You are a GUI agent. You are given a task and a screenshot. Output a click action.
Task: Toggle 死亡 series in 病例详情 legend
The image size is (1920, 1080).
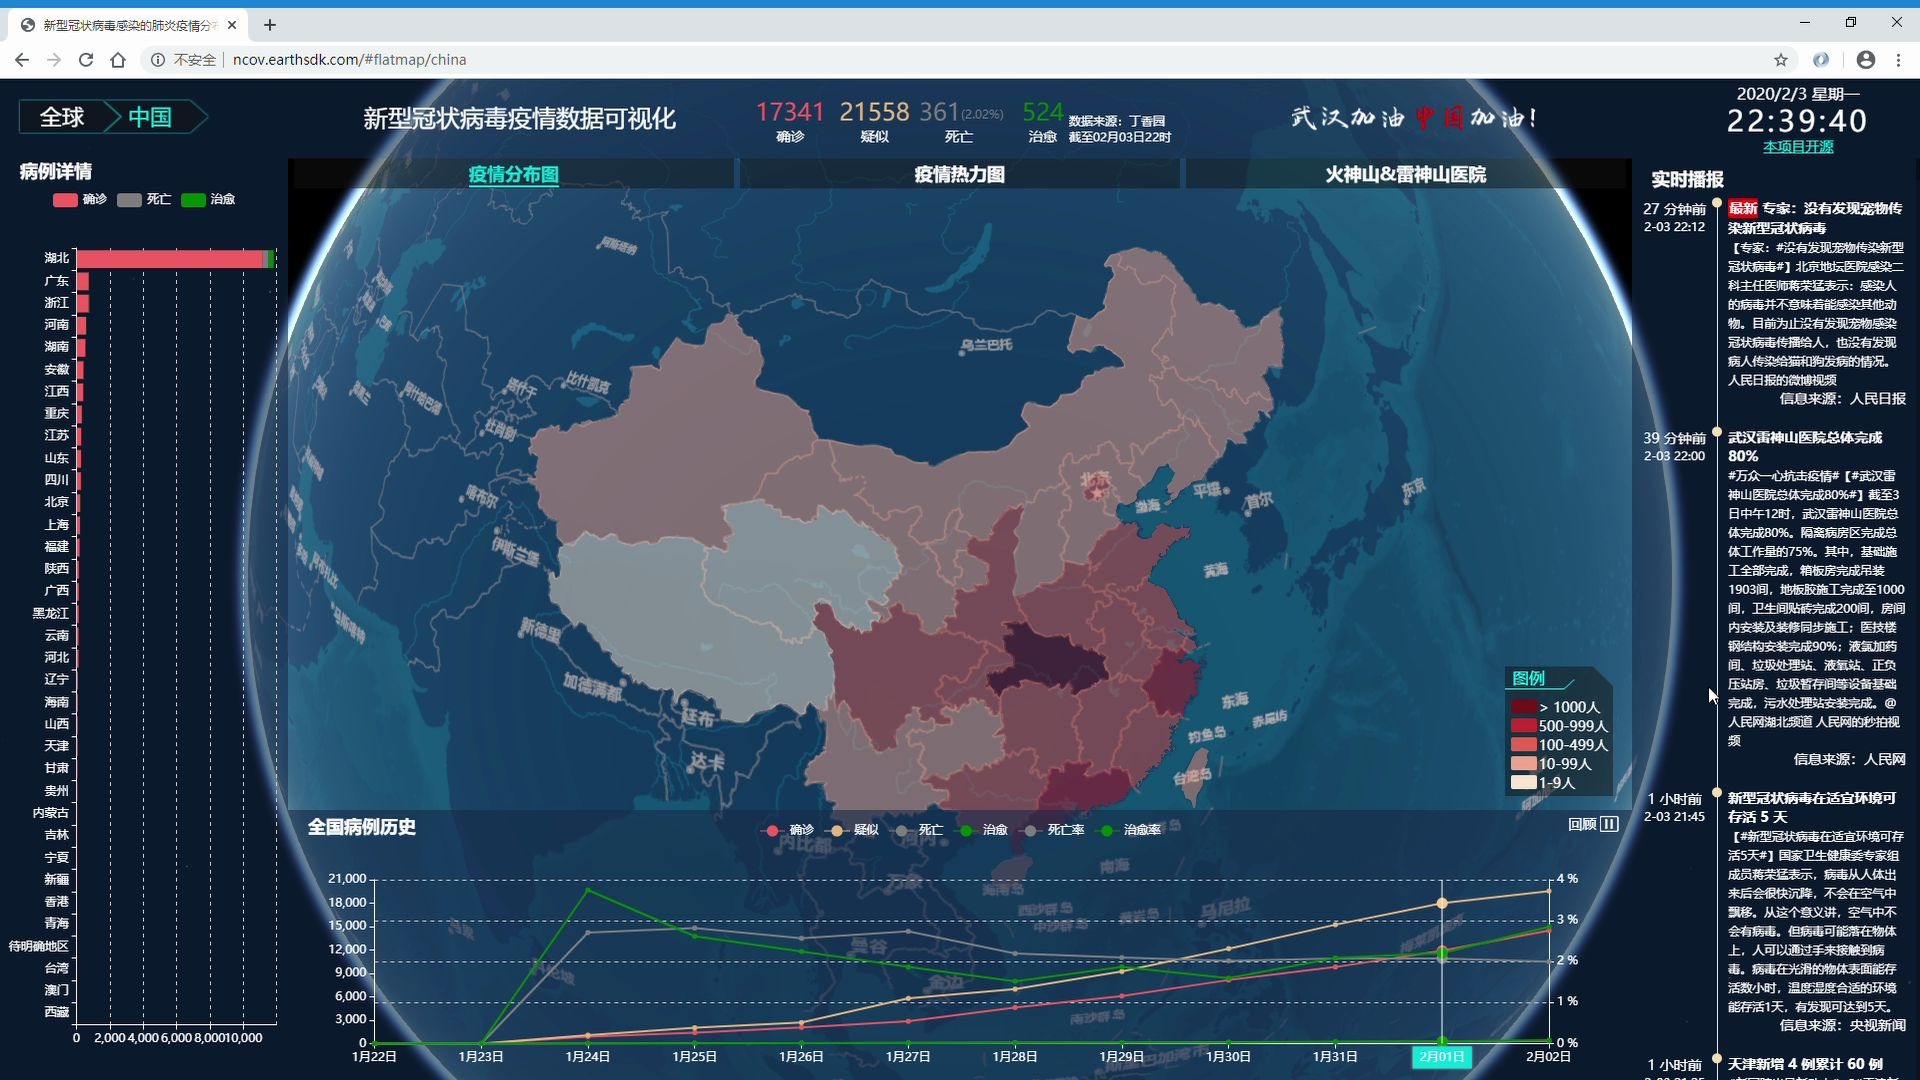coord(144,199)
